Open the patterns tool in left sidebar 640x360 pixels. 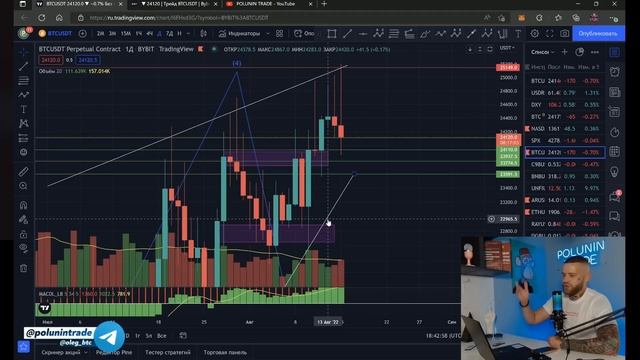coord(24,123)
